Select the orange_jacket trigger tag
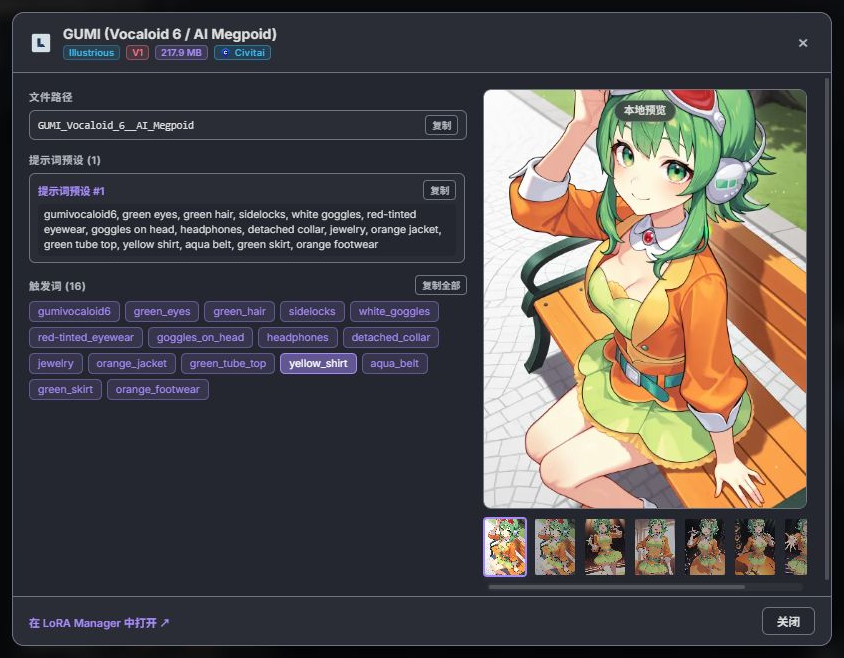 131,363
